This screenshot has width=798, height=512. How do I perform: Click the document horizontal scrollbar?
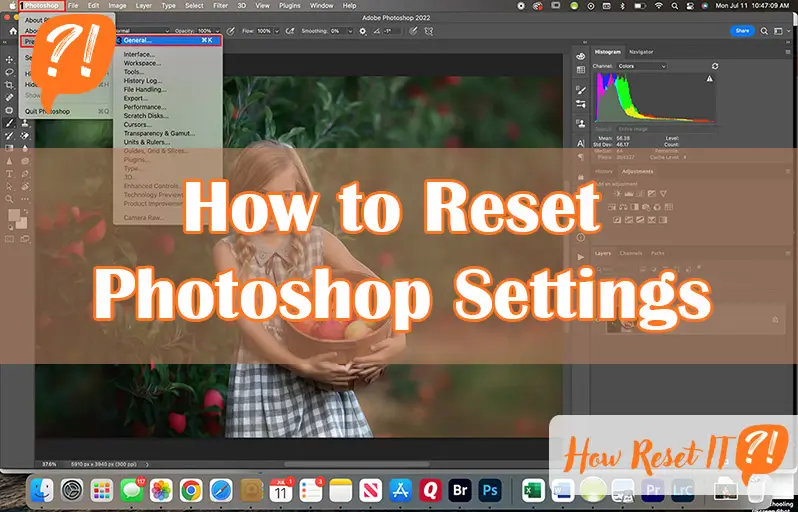pos(357,464)
